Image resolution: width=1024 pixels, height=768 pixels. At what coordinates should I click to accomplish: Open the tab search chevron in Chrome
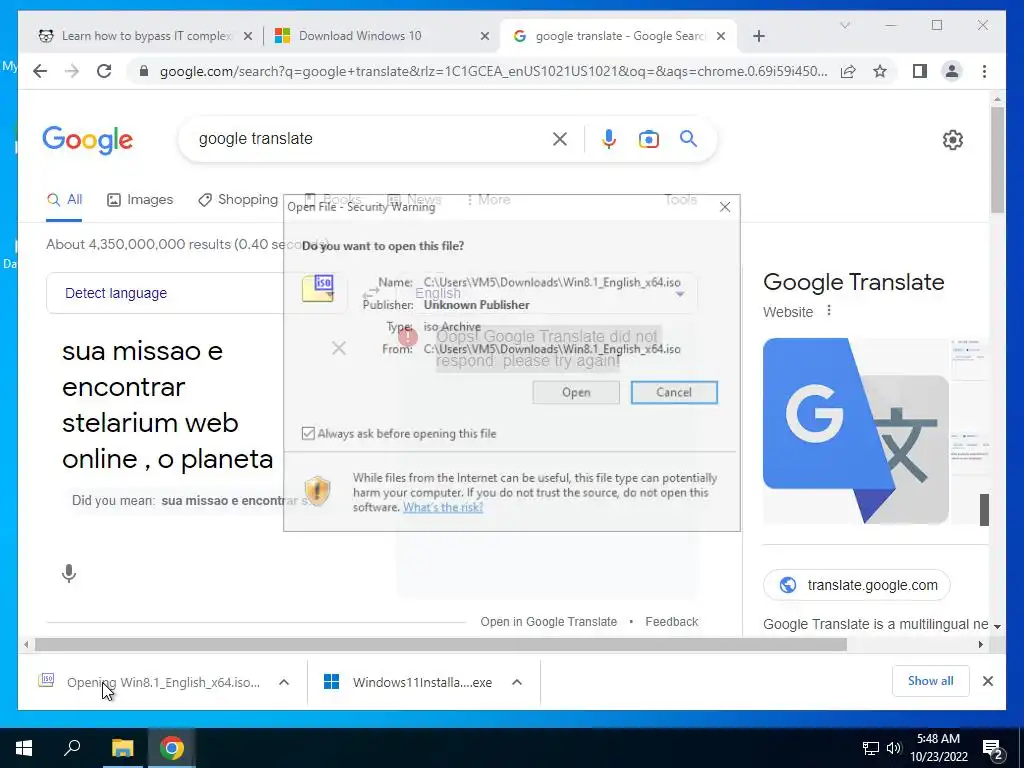point(844,25)
